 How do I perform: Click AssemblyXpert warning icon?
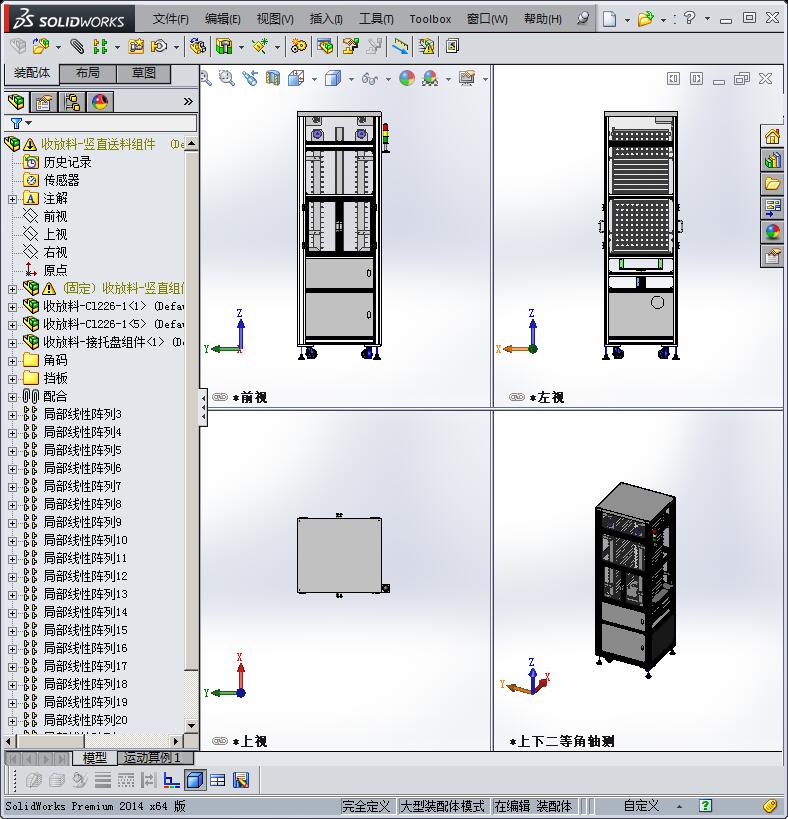(427, 46)
